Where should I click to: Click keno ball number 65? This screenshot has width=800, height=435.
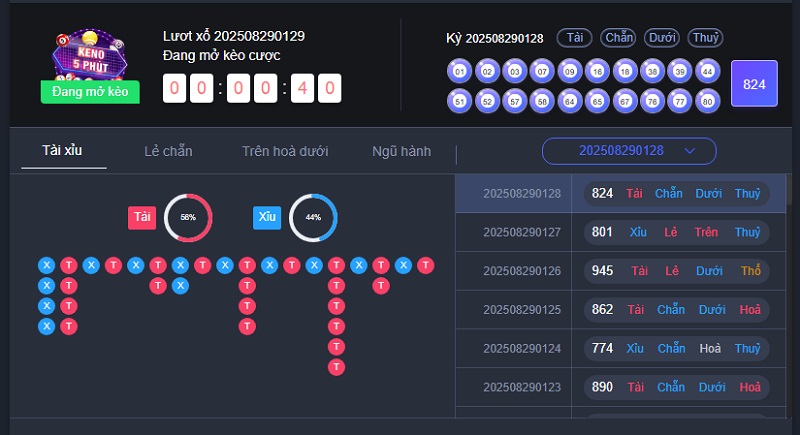[x=597, y=101]
